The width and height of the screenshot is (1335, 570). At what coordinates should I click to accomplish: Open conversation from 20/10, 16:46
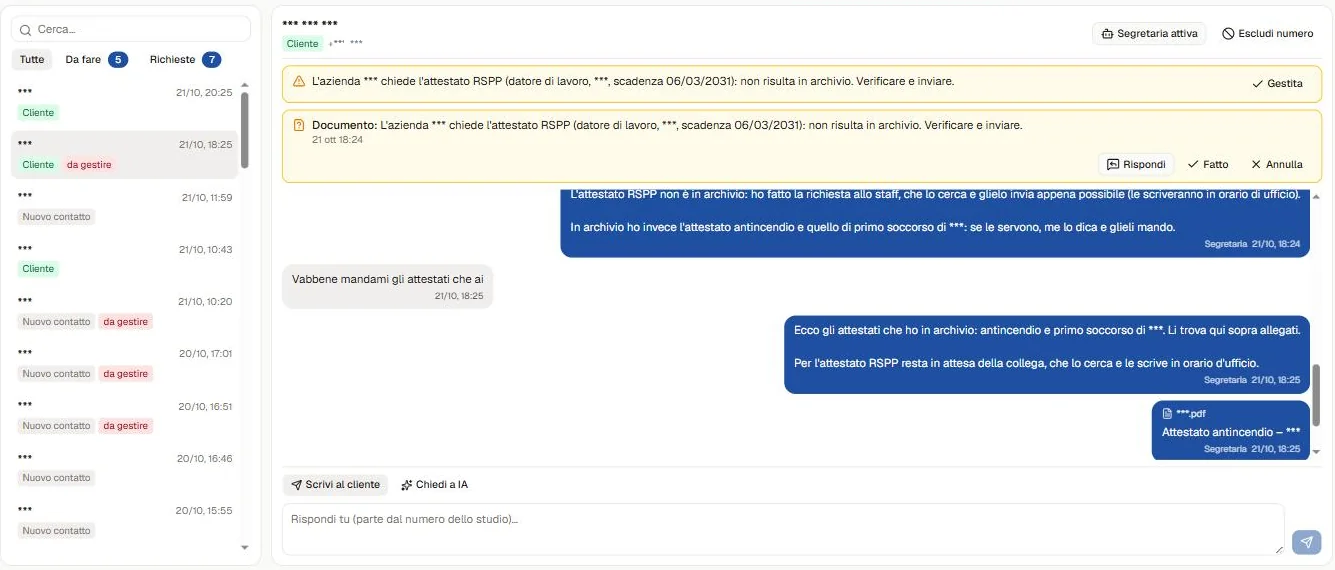point(125,467)
